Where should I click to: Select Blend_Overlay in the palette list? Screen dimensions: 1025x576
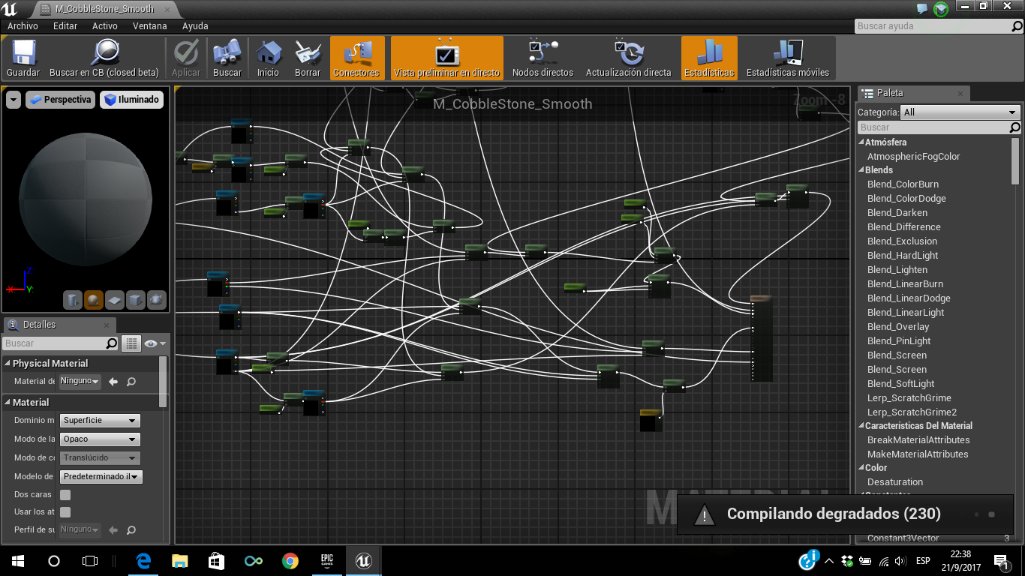tap(898, 327)
